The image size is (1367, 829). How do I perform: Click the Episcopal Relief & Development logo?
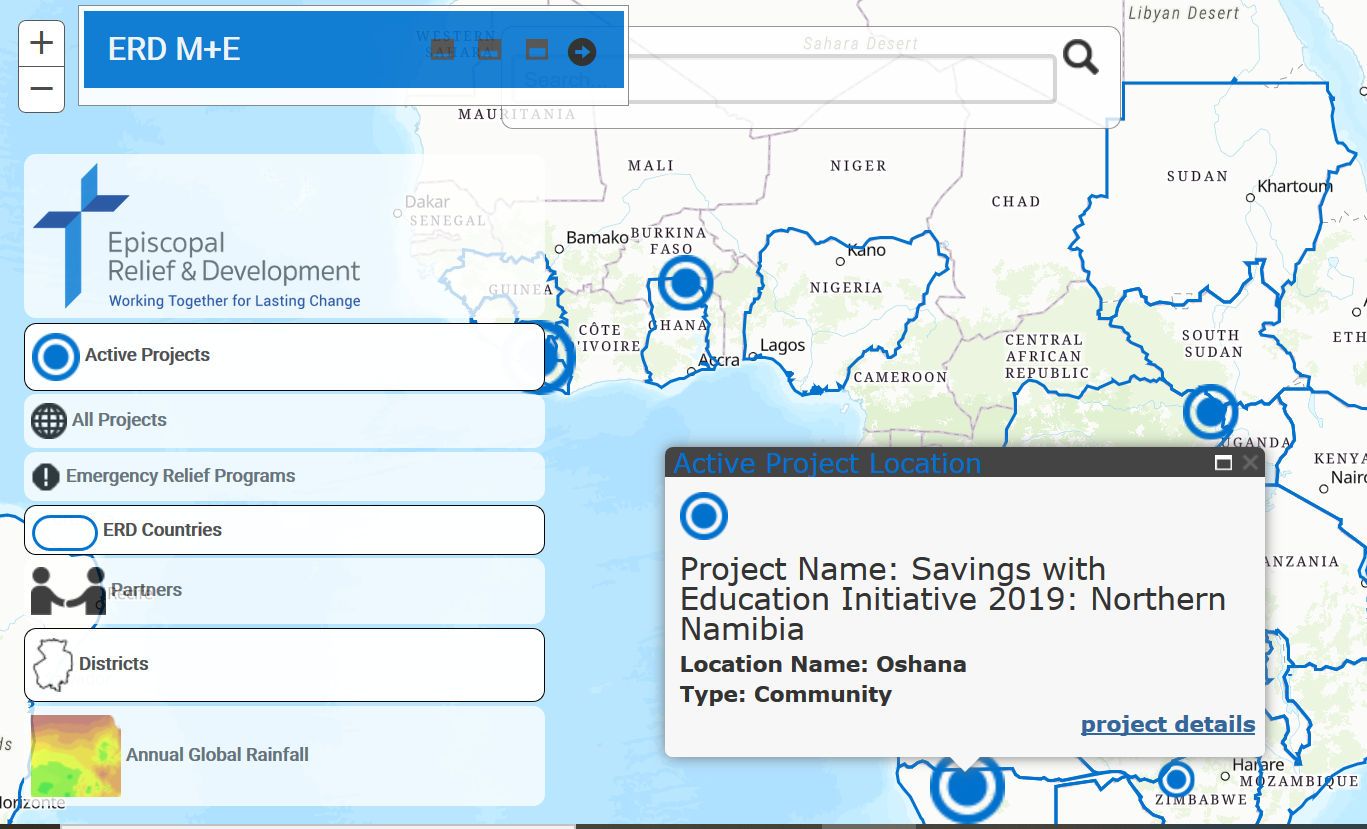[x=196, y=237]
